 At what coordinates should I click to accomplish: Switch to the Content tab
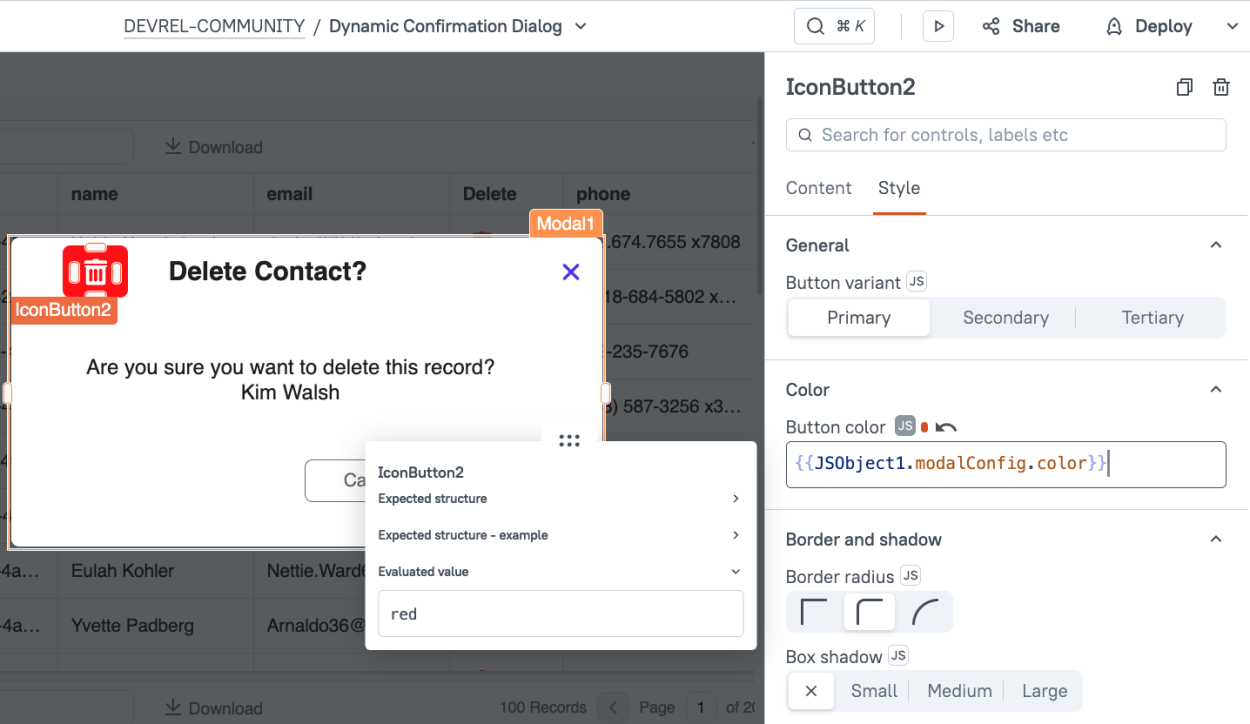pos(818,188)
